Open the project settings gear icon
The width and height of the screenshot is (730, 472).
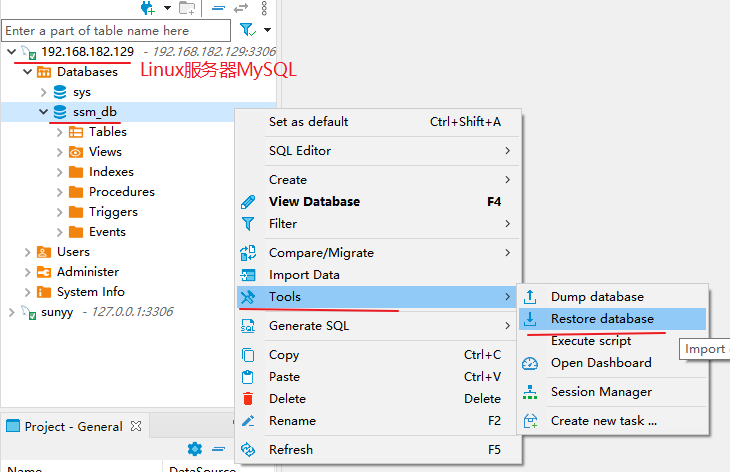(195, 449)
